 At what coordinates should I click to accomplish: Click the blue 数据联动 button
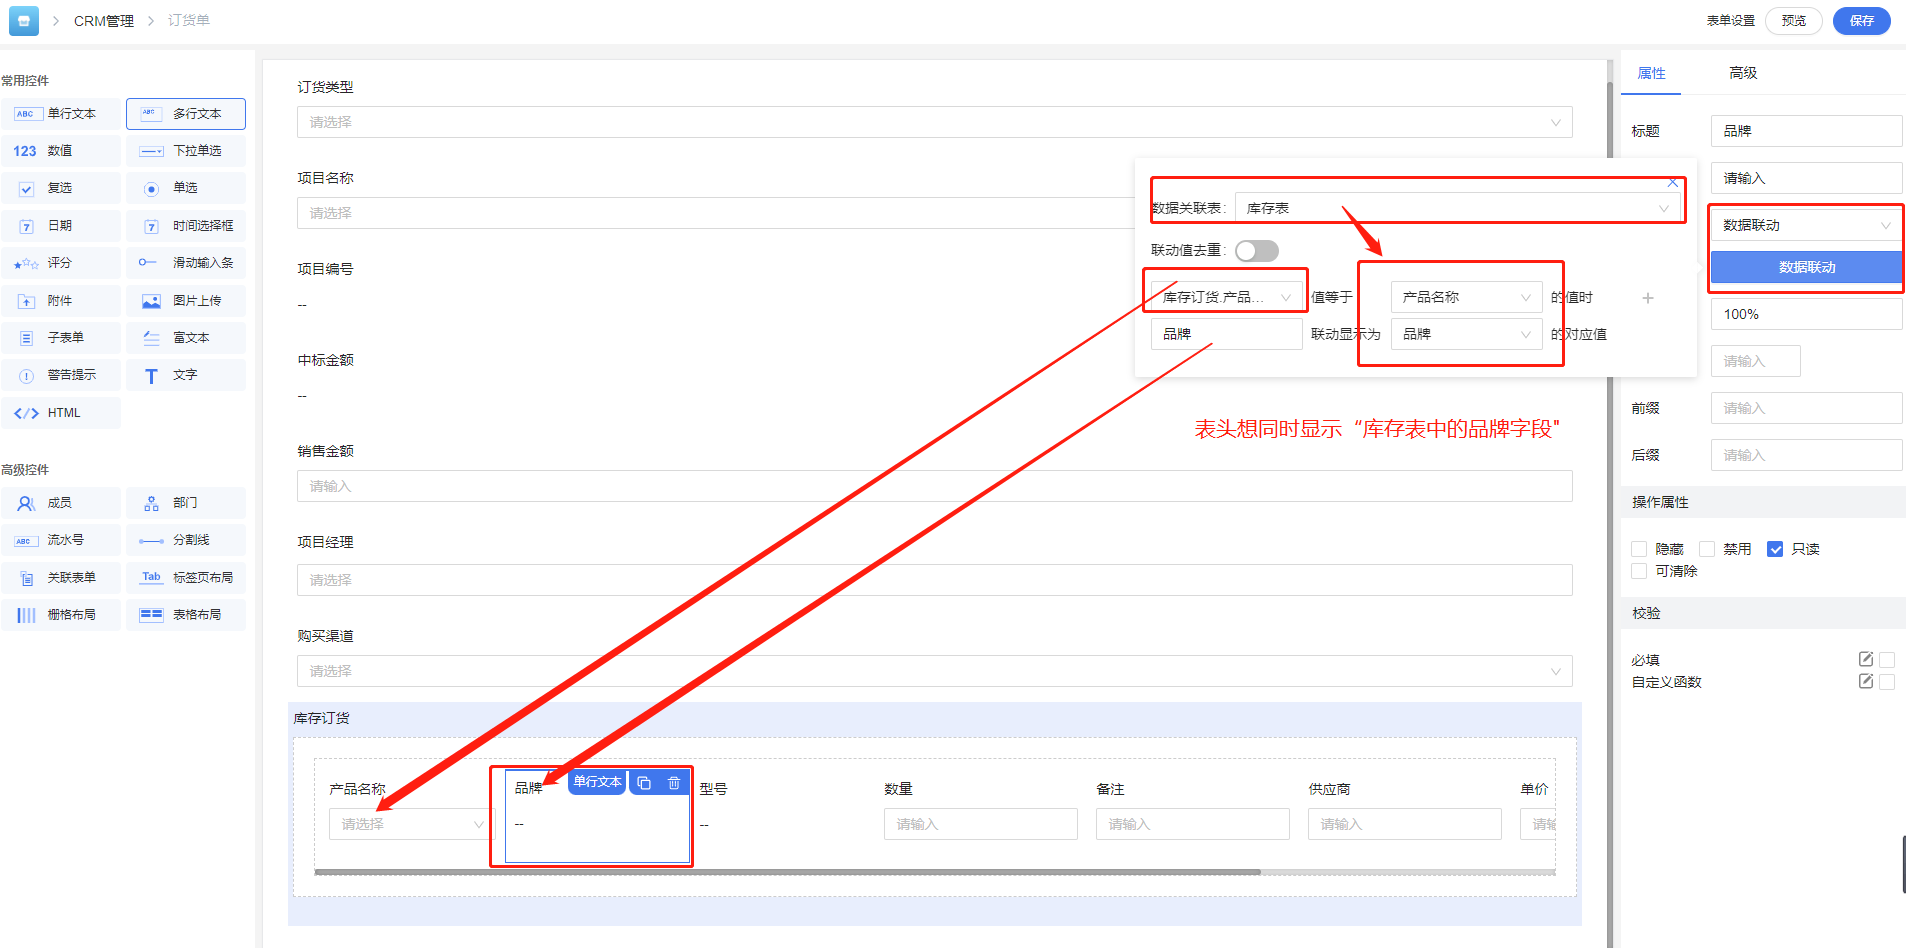point(1806,267)
